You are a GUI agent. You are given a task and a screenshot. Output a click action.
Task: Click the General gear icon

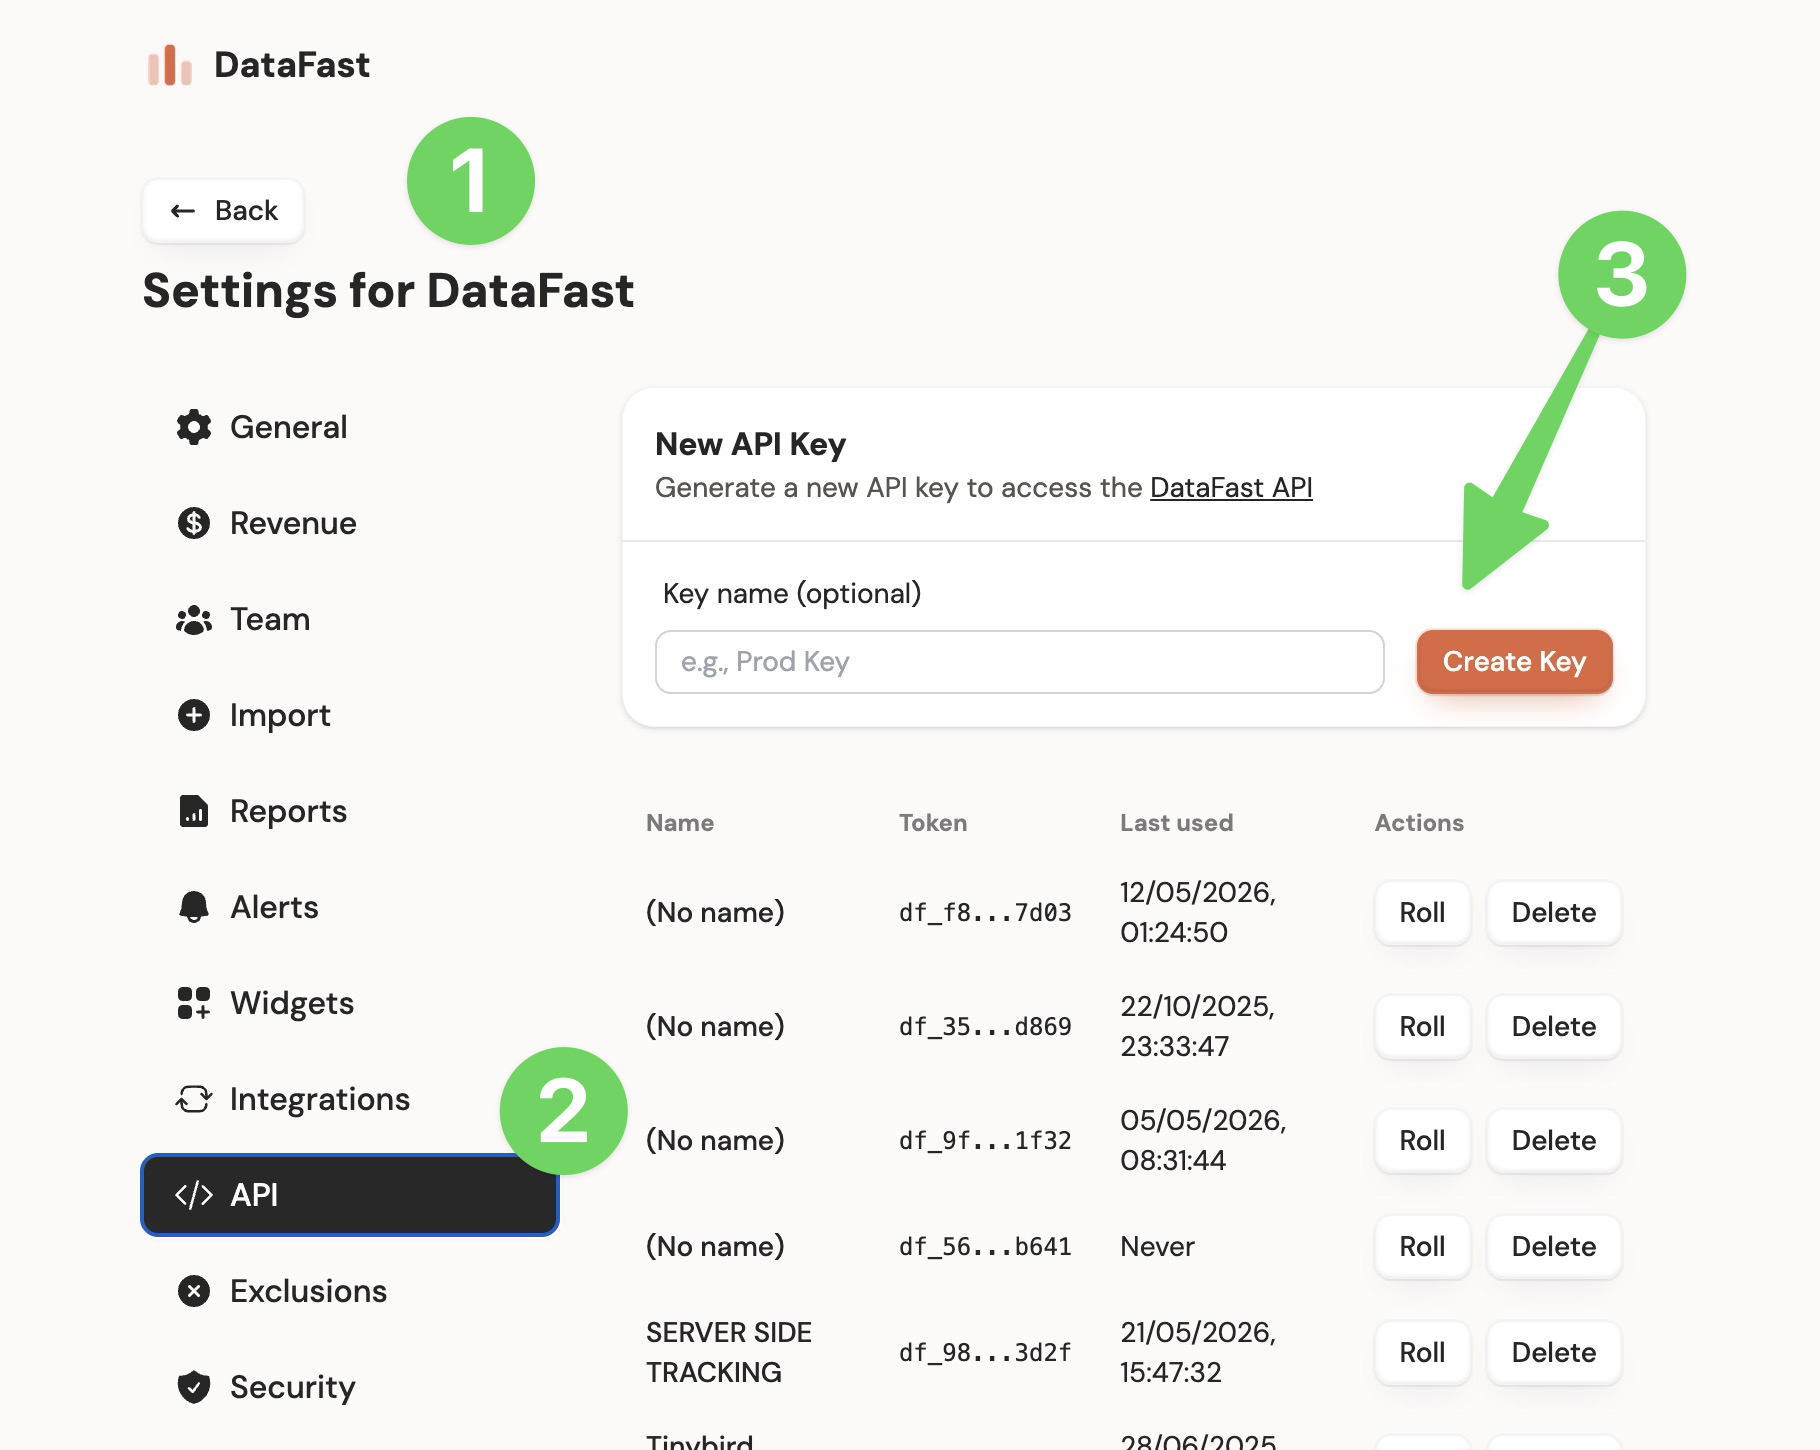(x=194, y=427)
